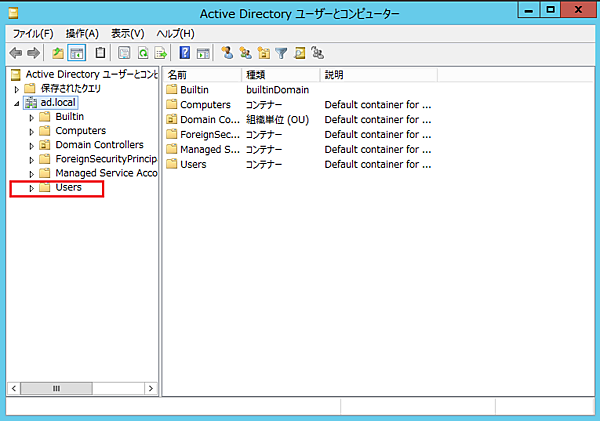600x421 pixels.
Task: Sort by the 名前 column header
Action: tap(203, 75)
